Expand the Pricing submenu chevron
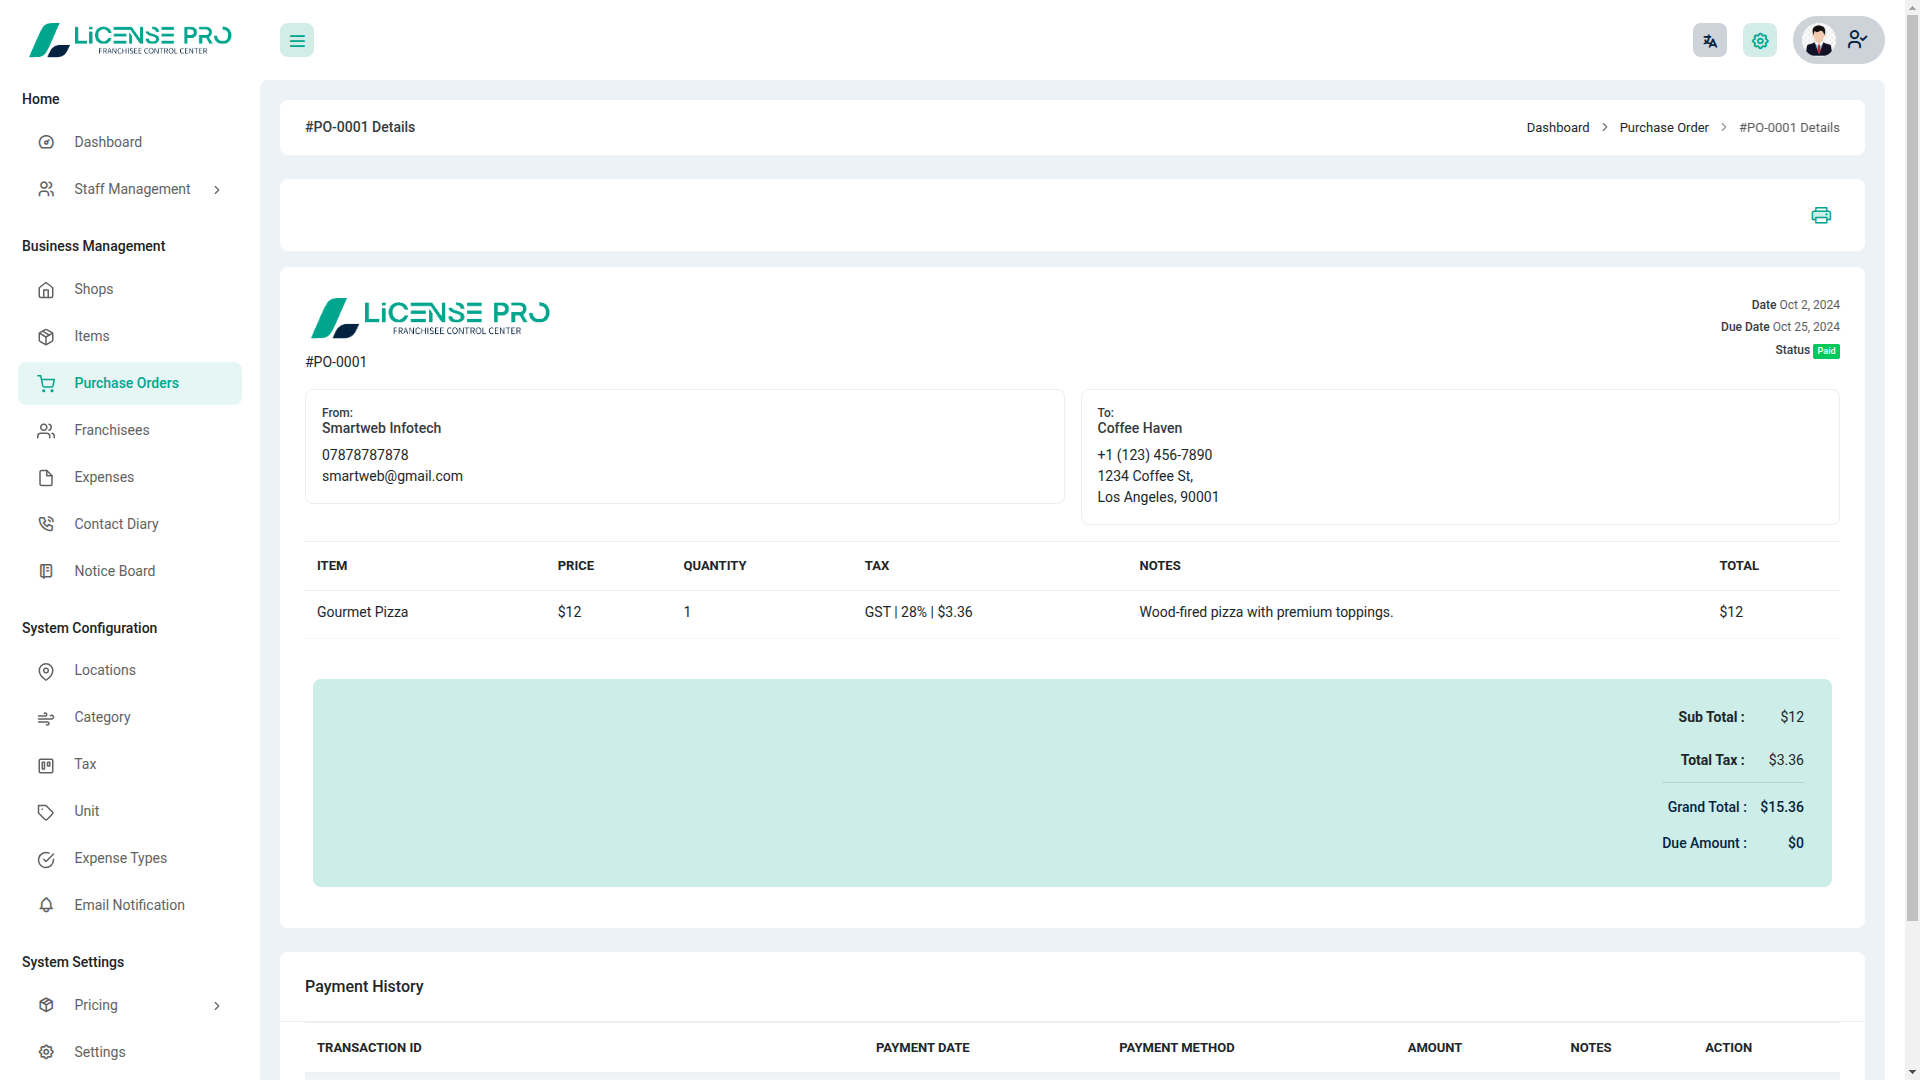 217,1006
